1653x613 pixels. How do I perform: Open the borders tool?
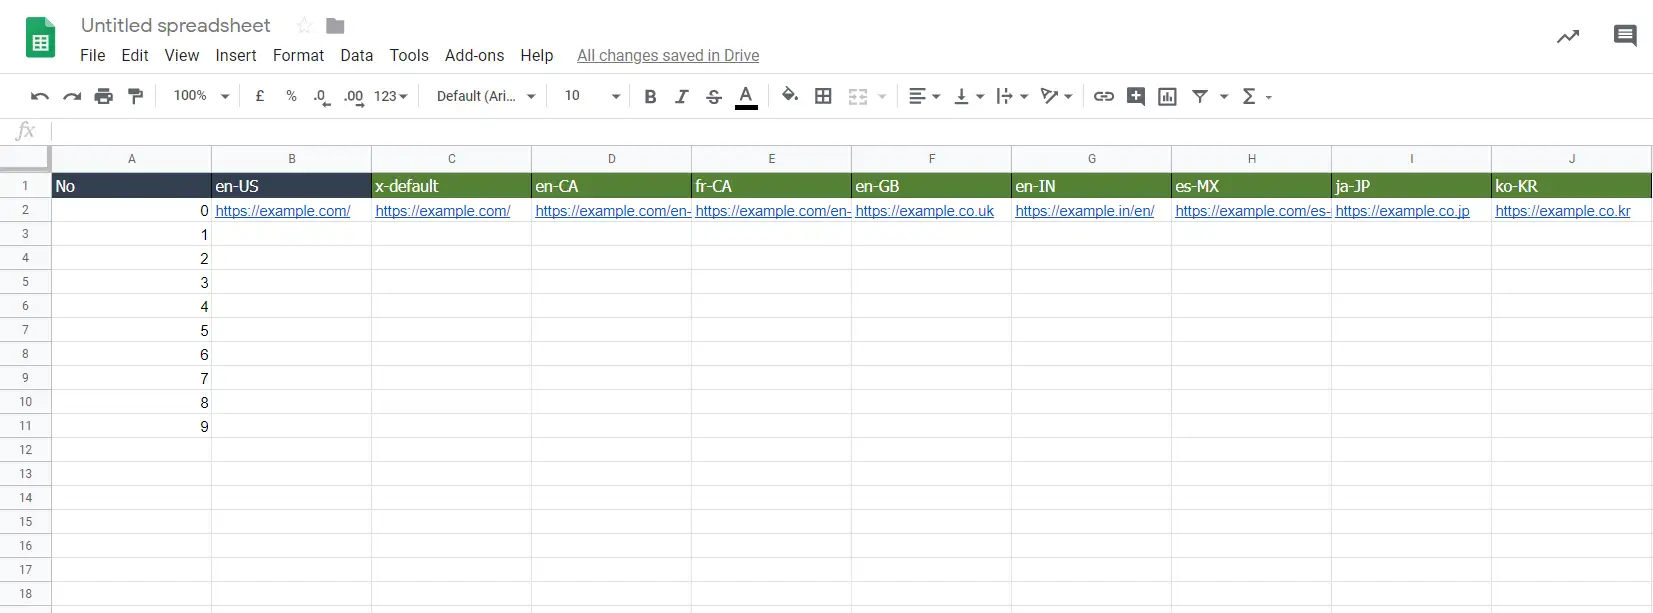pos(823,96)
